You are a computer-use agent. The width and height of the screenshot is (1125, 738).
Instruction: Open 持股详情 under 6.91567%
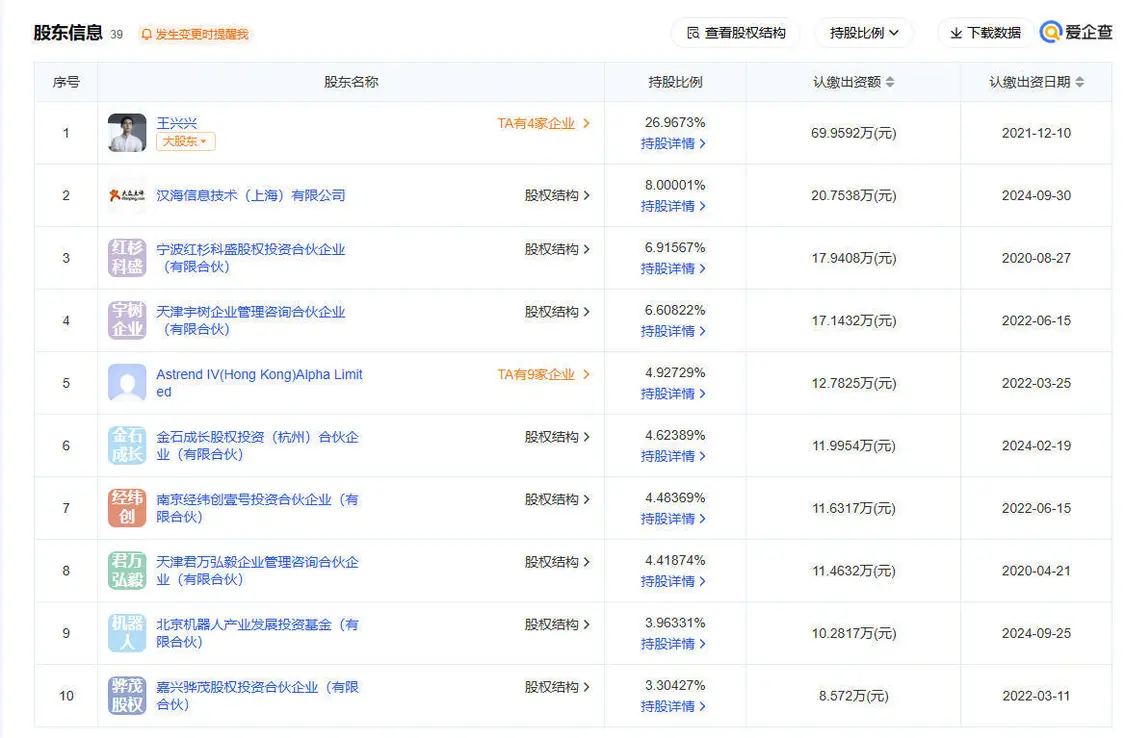(673, 268)
